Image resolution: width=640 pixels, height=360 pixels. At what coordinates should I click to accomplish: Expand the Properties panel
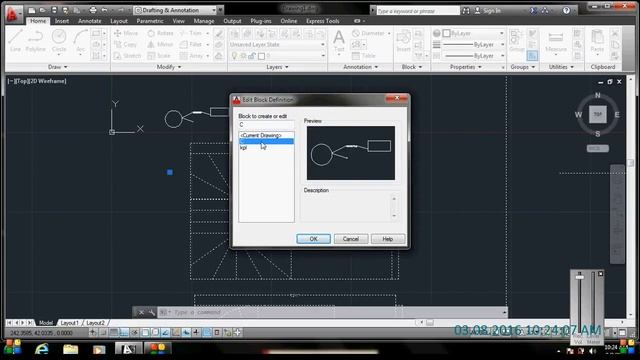click(466, 67)
